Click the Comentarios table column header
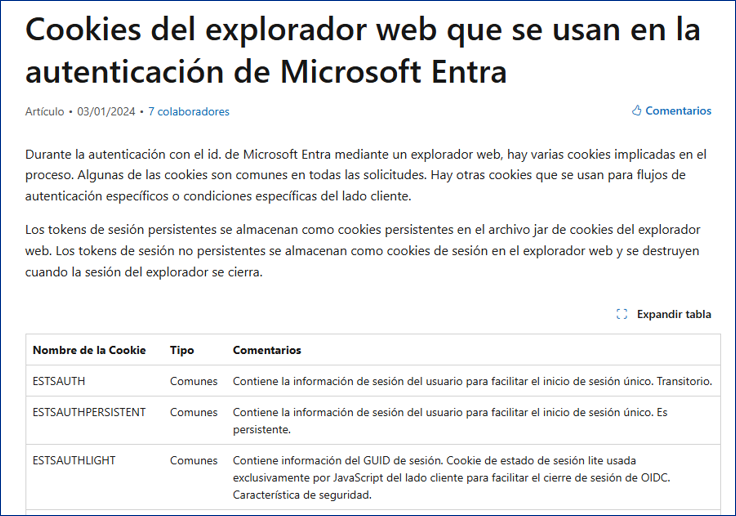 [267, 350]
